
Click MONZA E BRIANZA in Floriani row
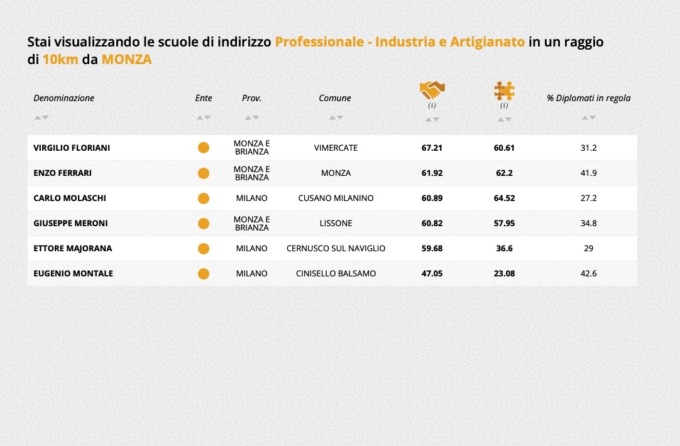(x=252, y=148)
